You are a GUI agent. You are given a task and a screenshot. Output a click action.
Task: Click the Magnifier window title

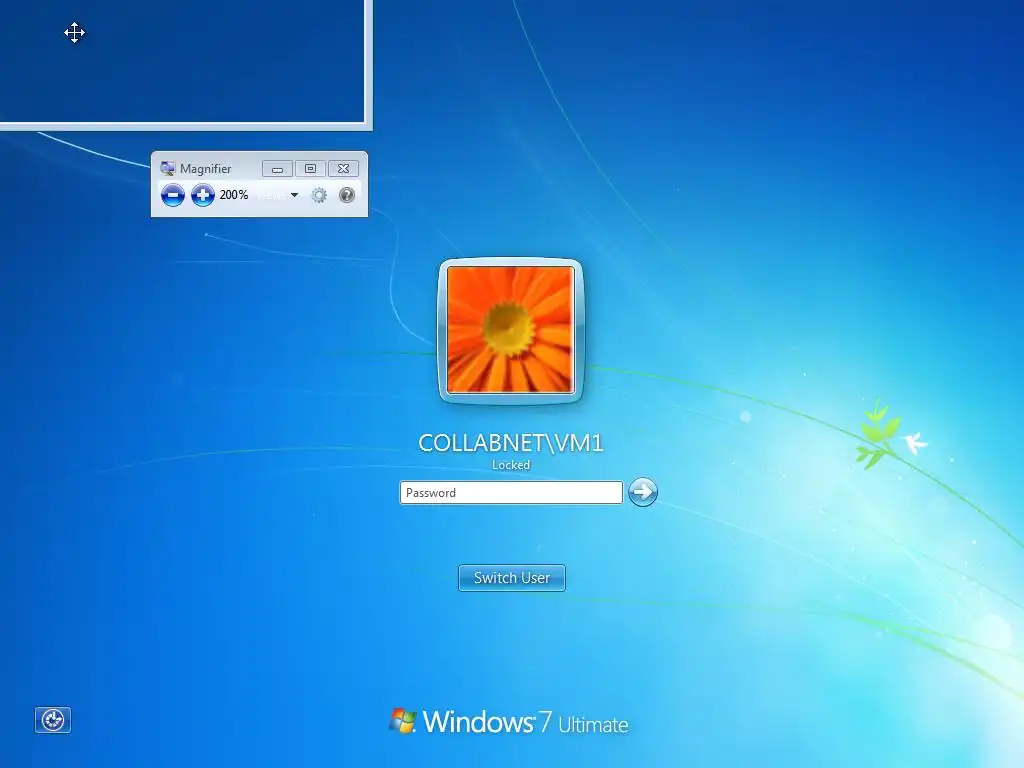click(x=206, y=168)
